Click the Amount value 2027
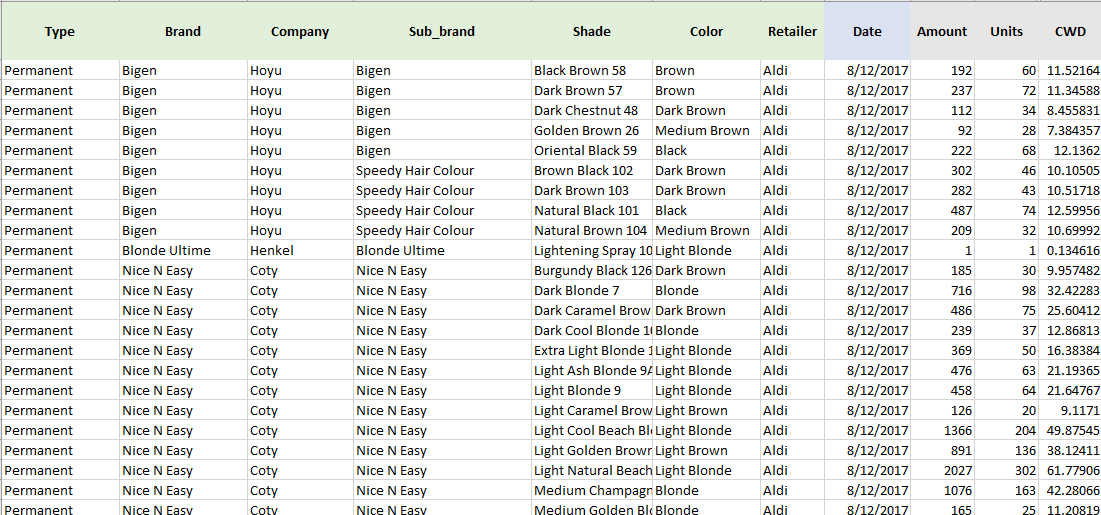 click(x=942, y=471)
